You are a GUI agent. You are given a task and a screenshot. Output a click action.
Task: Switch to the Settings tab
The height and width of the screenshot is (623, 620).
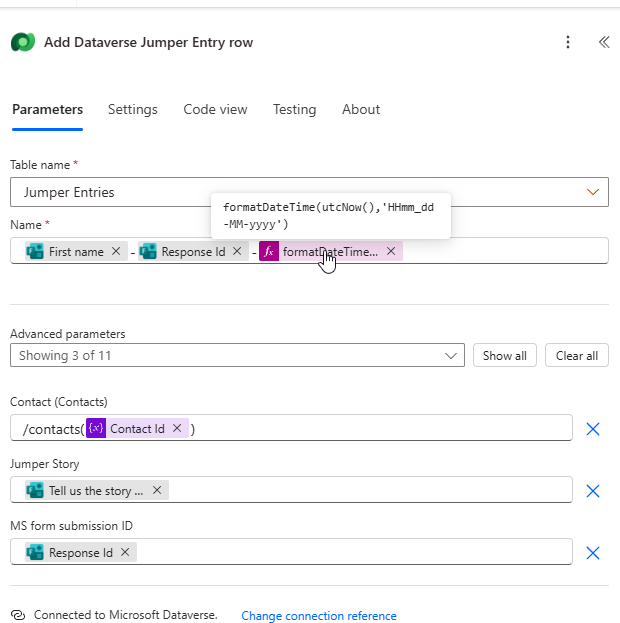point(133,110)
